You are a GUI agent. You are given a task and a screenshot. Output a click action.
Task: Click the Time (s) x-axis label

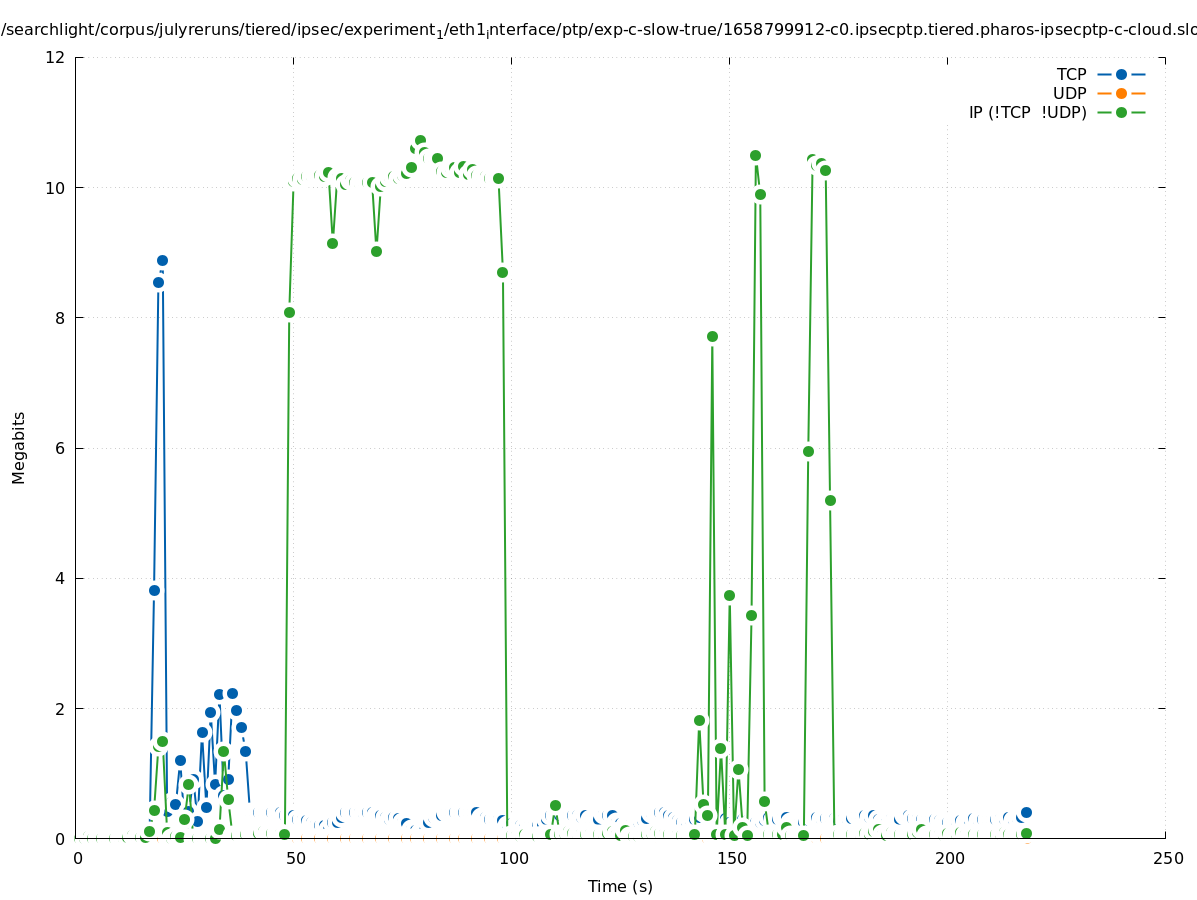(620, 886)
